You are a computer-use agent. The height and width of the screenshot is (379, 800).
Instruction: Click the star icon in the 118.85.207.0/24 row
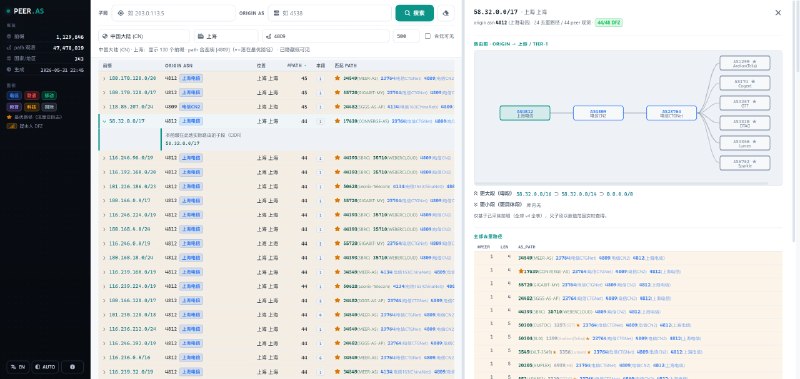pos(337,107)
